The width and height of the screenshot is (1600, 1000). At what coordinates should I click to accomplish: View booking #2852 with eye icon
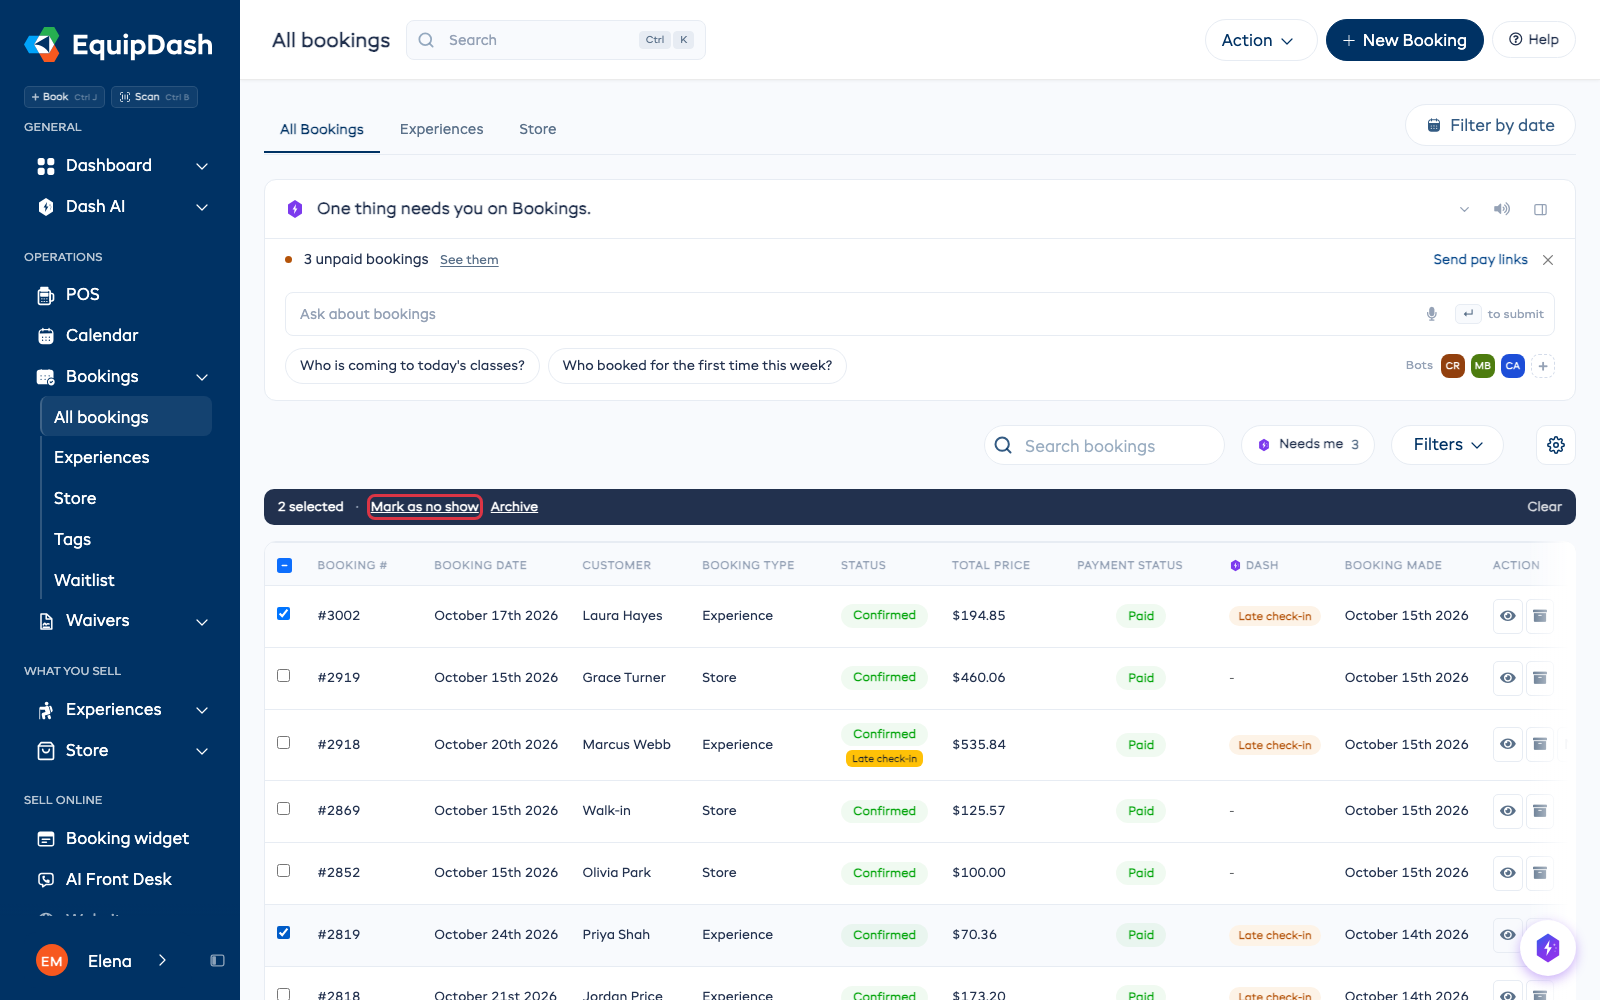pyautogui.click(x=1508, y=873)
